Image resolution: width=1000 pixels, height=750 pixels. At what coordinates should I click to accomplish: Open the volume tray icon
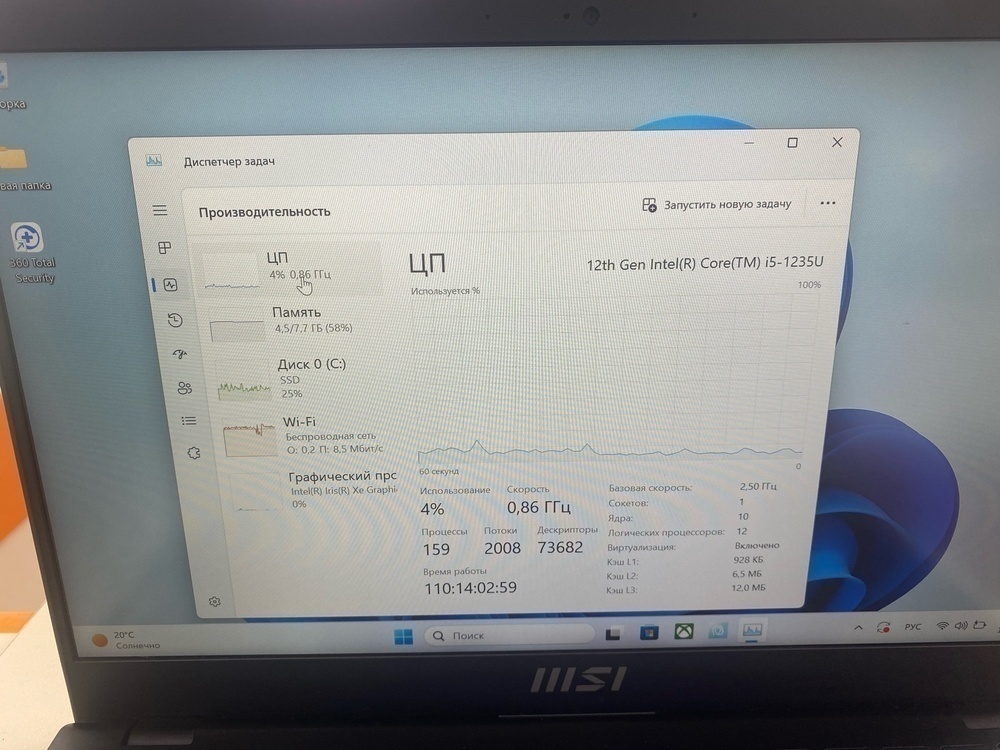click(960, 626)
